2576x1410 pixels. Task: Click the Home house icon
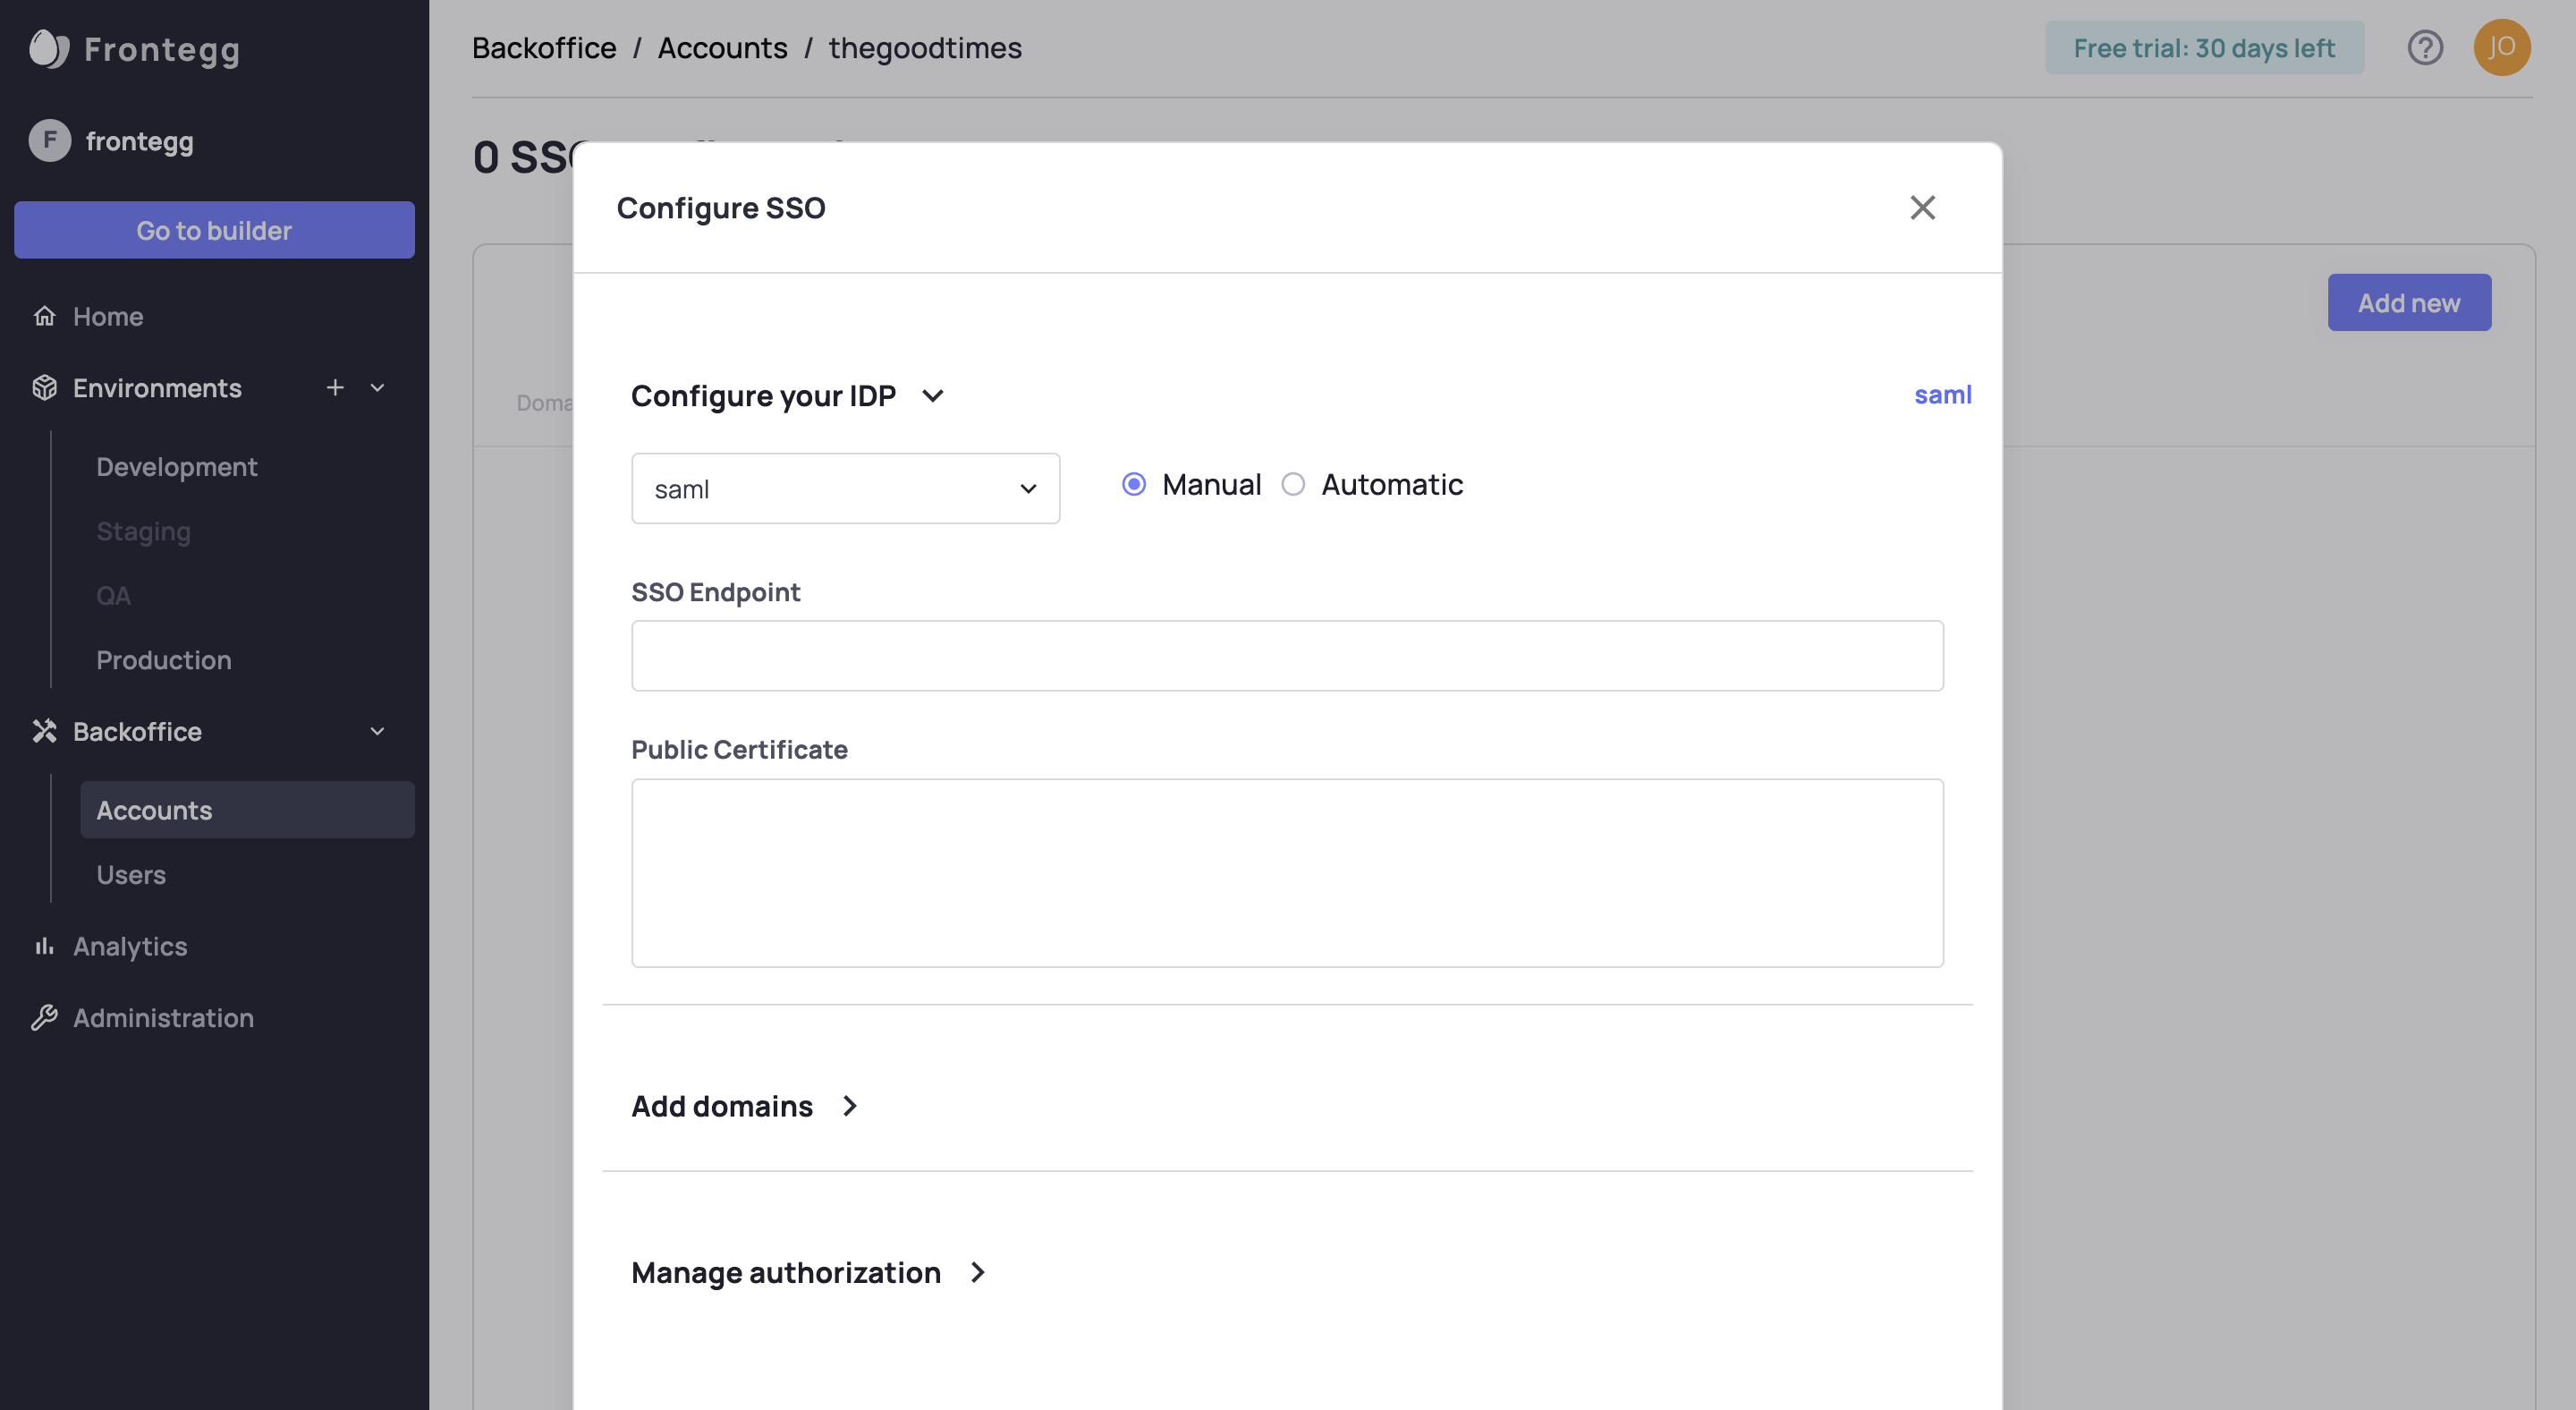point(44,316)
